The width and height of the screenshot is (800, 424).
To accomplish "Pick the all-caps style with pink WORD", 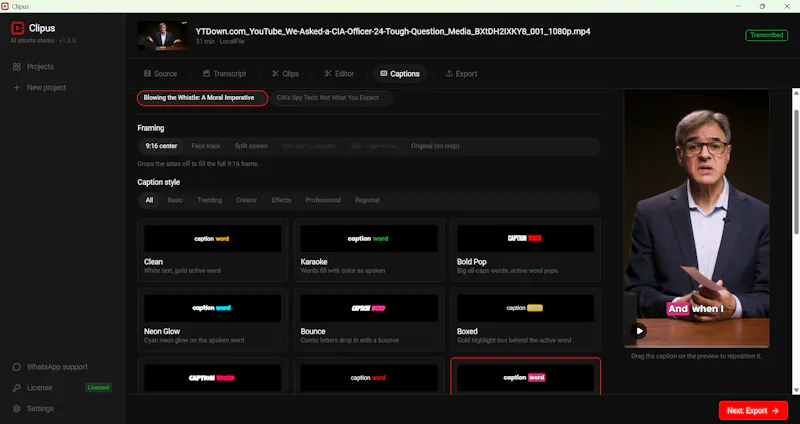I will (x=212, y=377).
